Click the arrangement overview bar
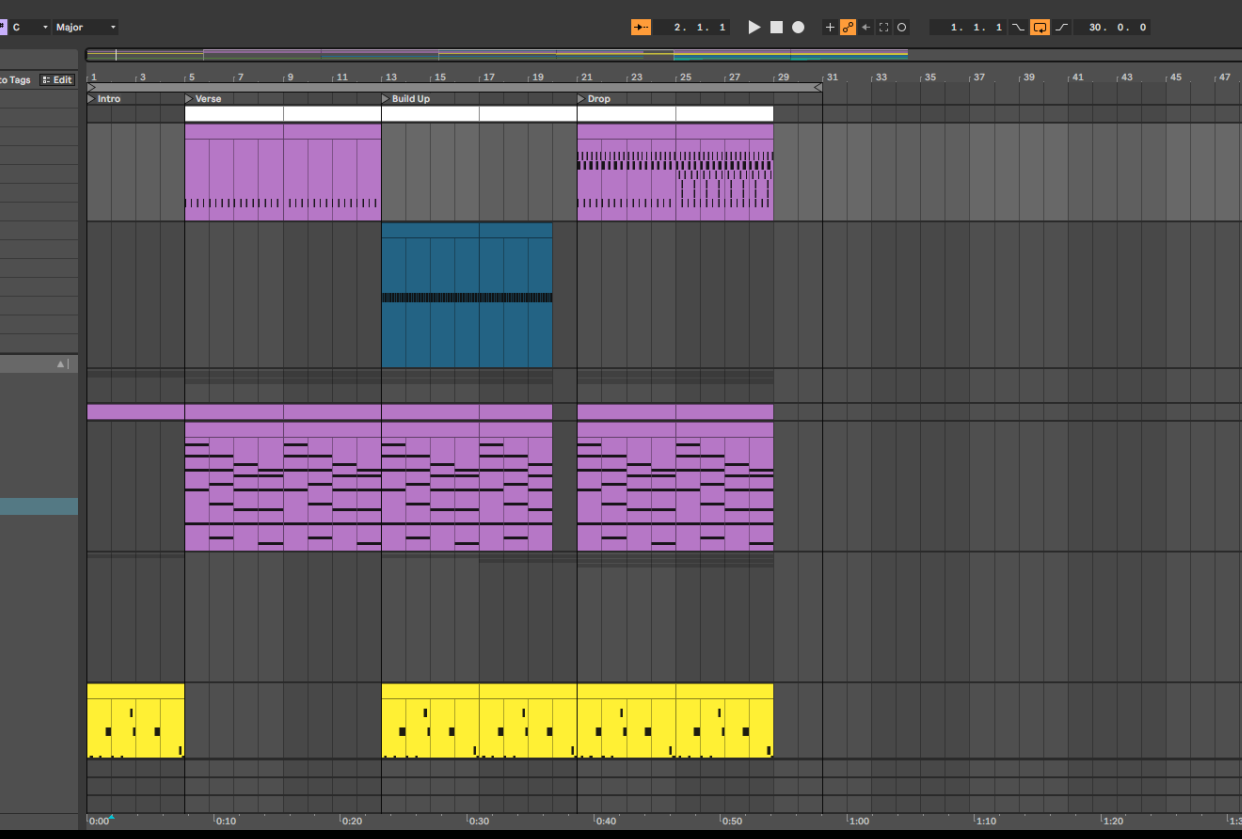 coord(663,55)
